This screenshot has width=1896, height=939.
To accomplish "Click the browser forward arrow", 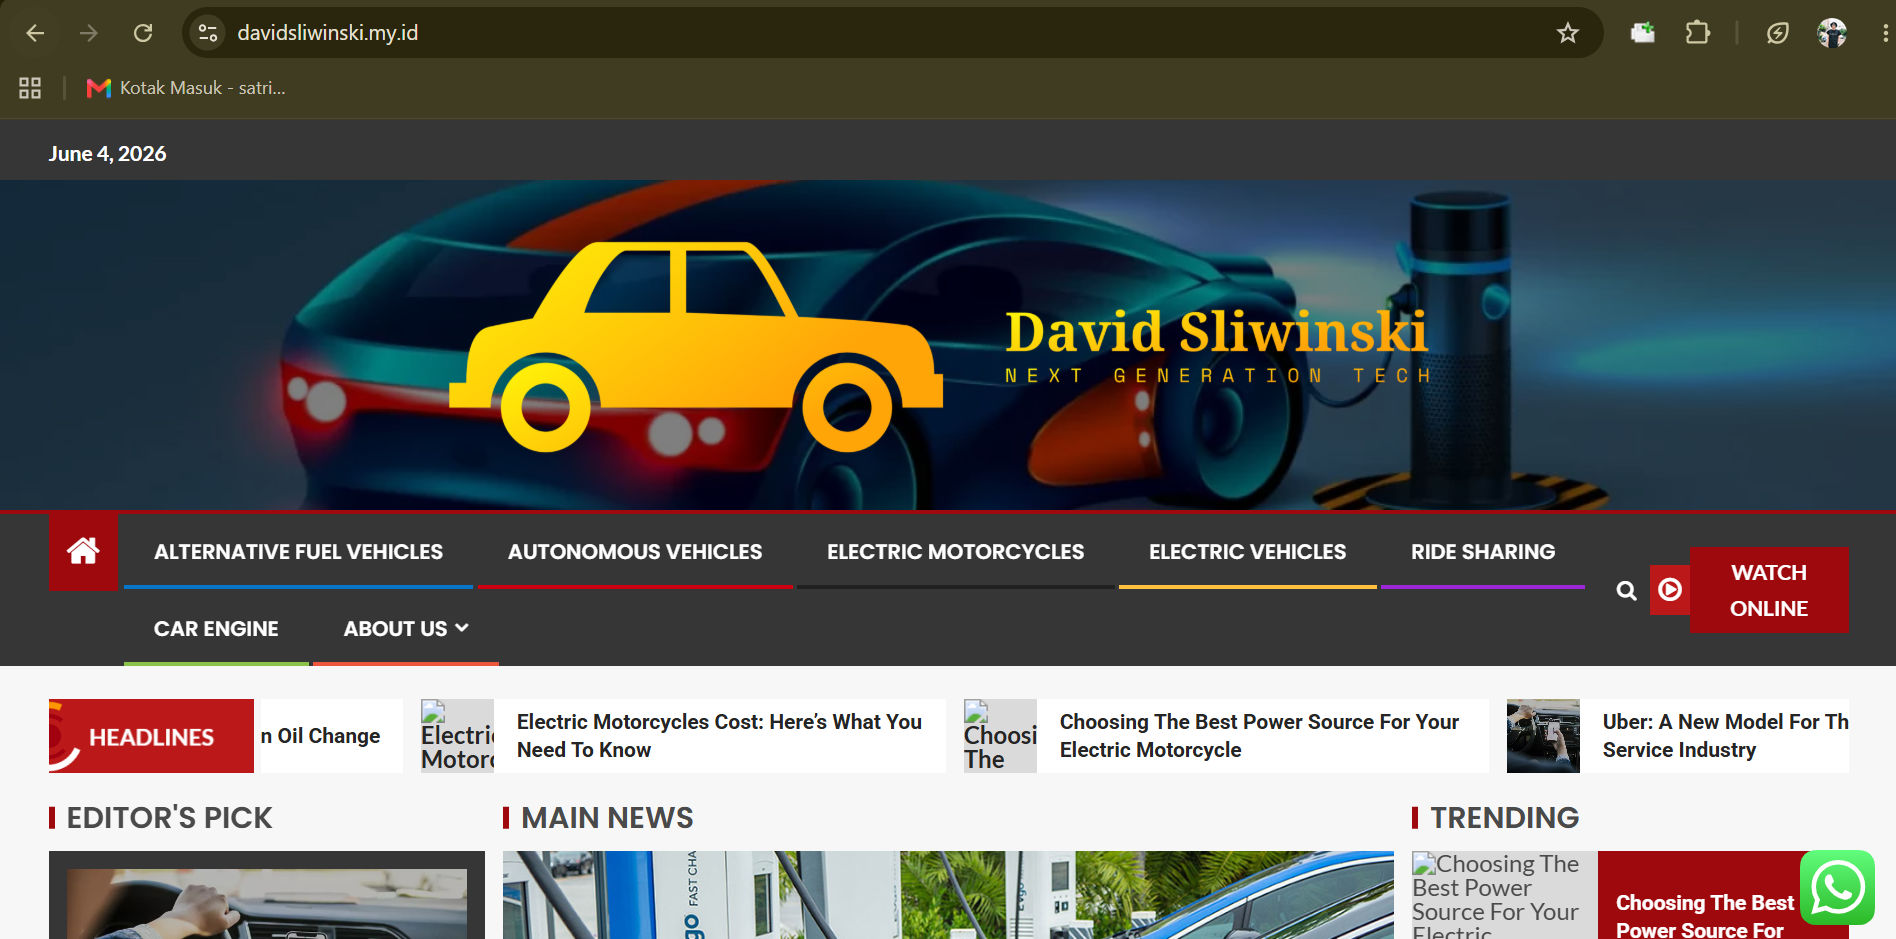I will pyautogui.click(x=89, y=33).
